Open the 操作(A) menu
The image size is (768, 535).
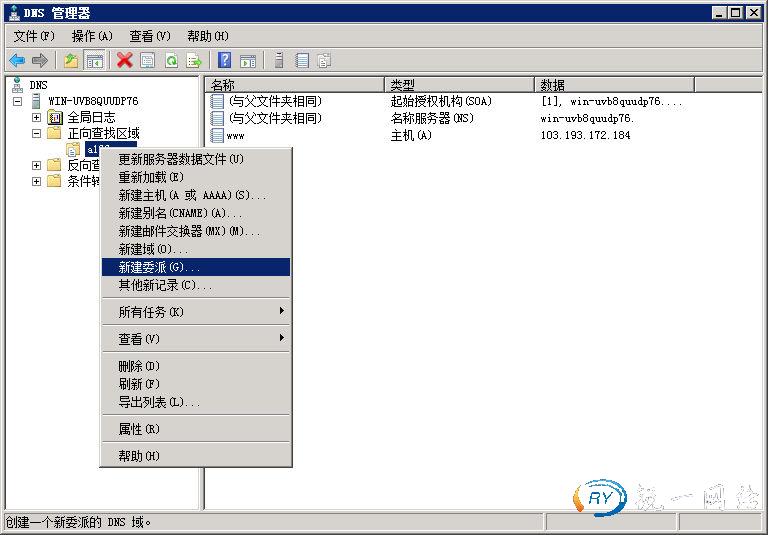point(92,36)
